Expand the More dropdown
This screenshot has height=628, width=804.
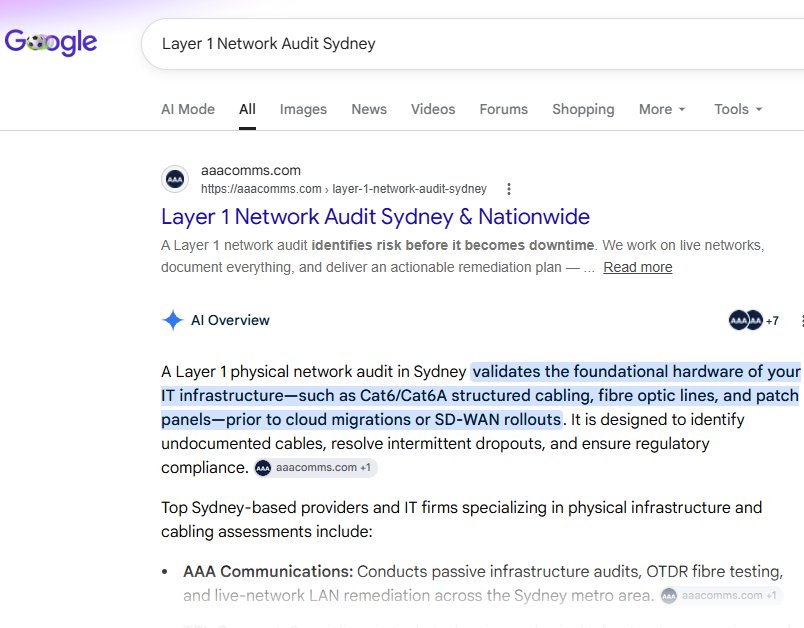click(x=662, y=109)
